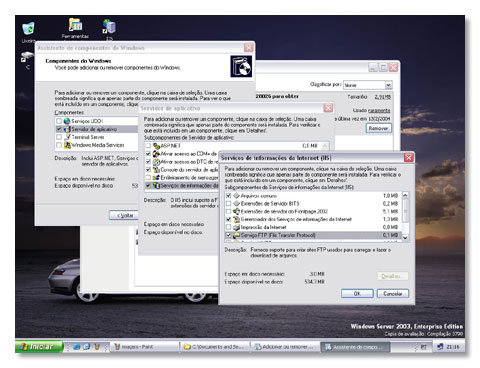
Task: Click the Serviço FTP folder icon
Action: tap(236, 235)
